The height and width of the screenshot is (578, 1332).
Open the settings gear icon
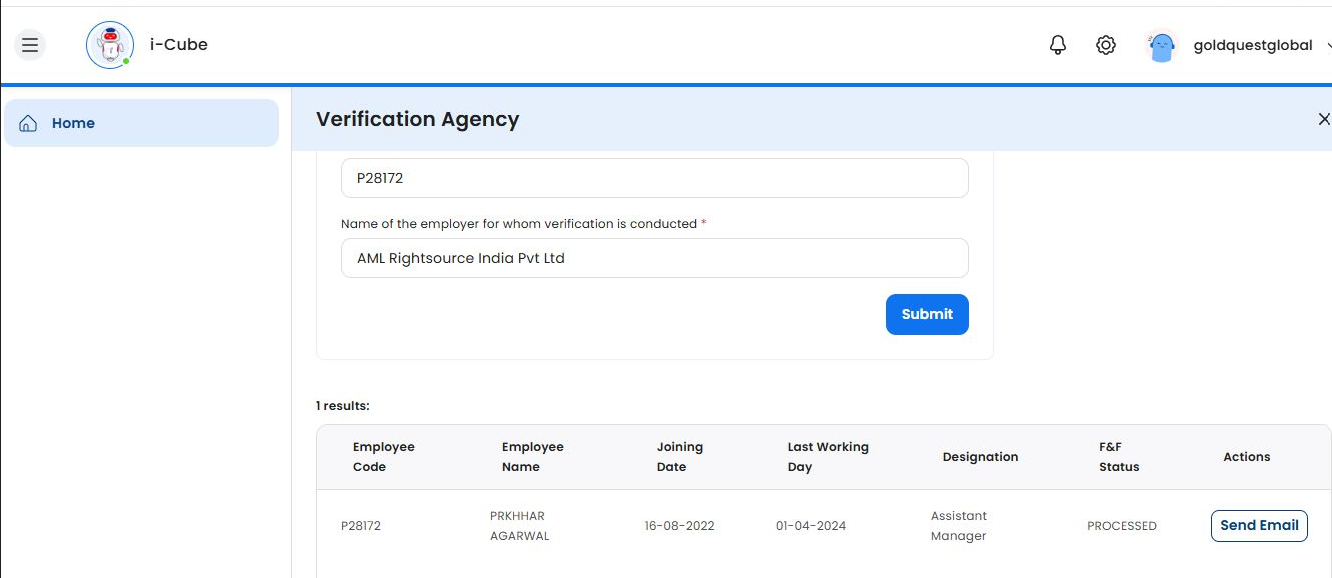pyautogui.click(x=1106, y=45)
